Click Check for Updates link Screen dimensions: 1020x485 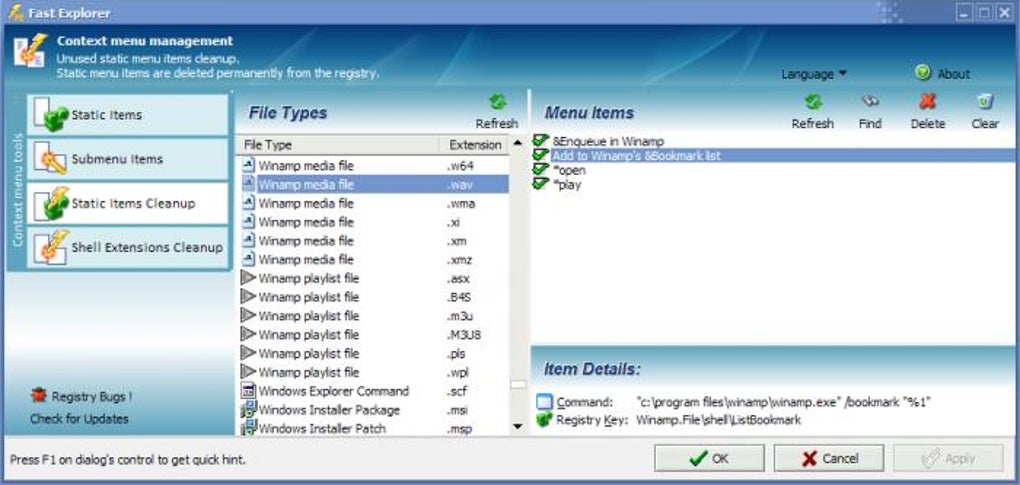click(79, 419)
